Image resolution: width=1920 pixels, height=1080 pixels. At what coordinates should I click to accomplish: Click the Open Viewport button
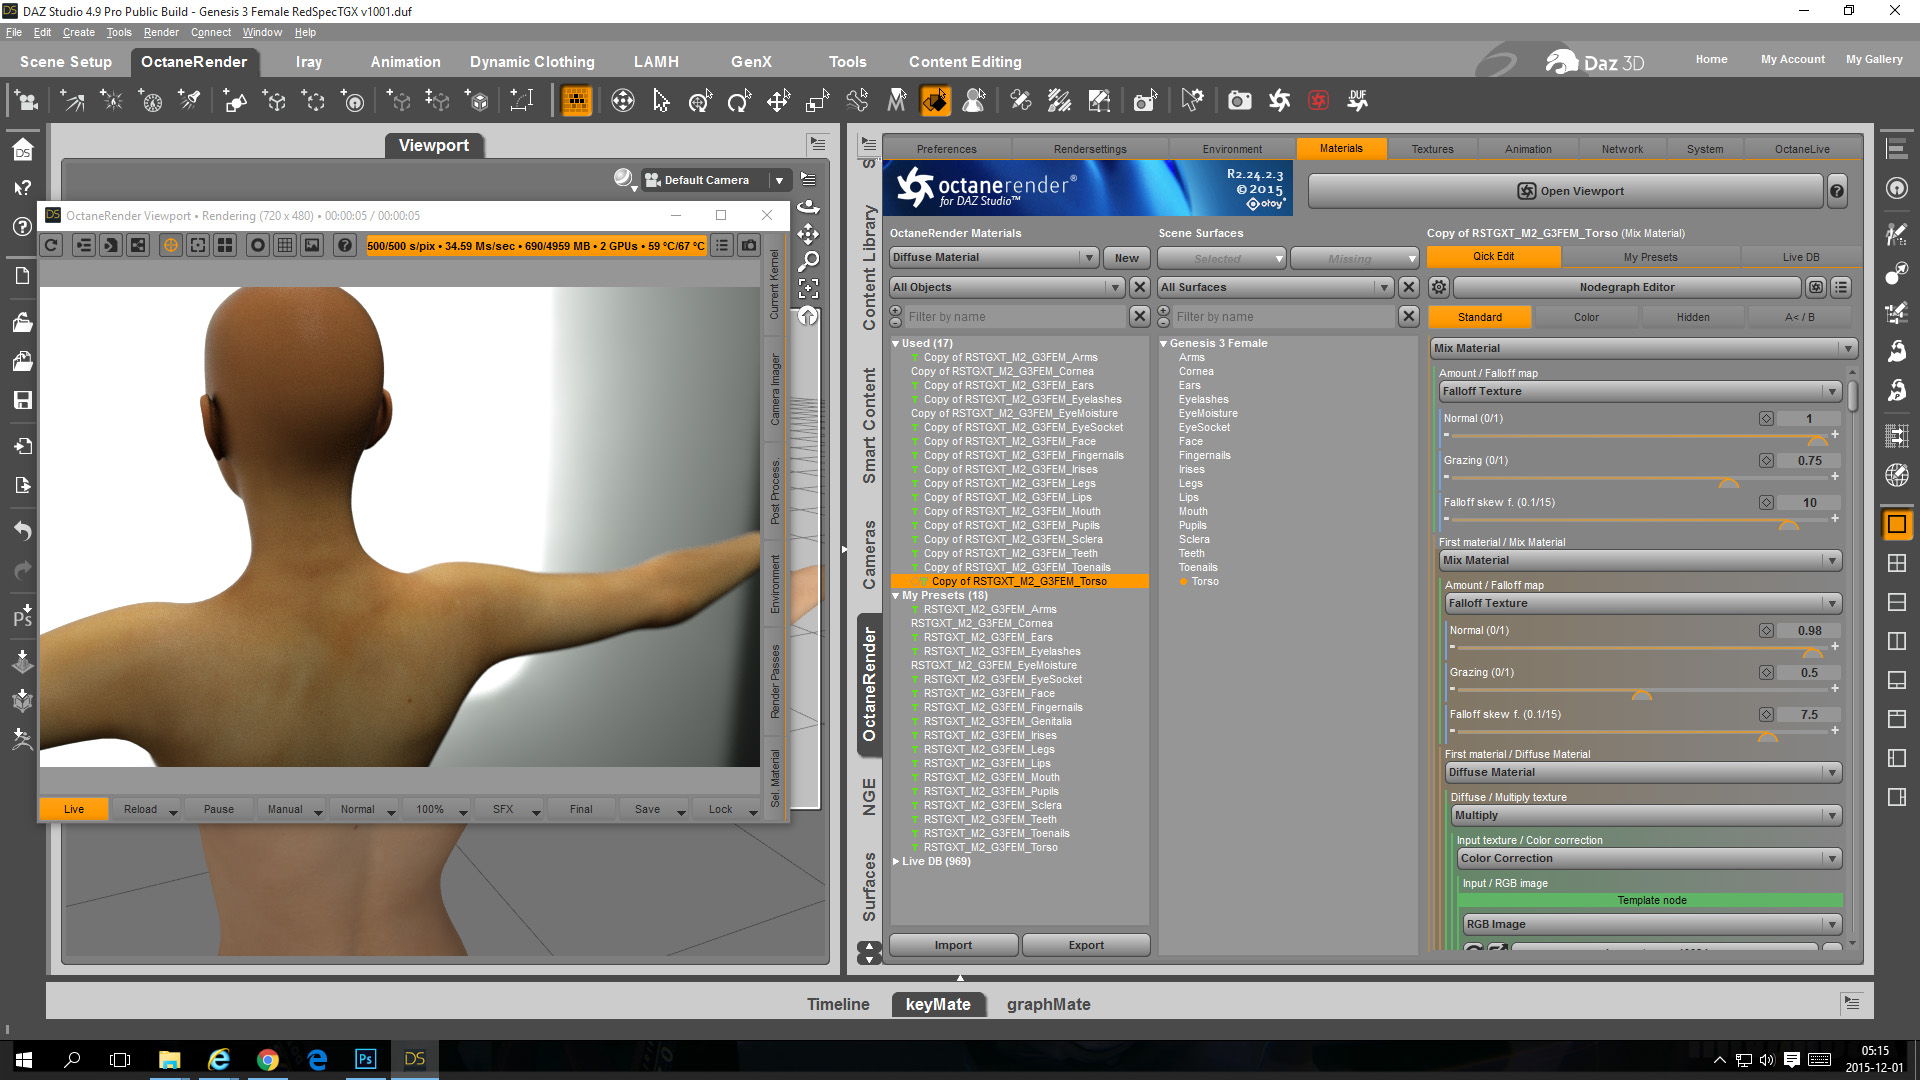click(x=1570, y=191)
